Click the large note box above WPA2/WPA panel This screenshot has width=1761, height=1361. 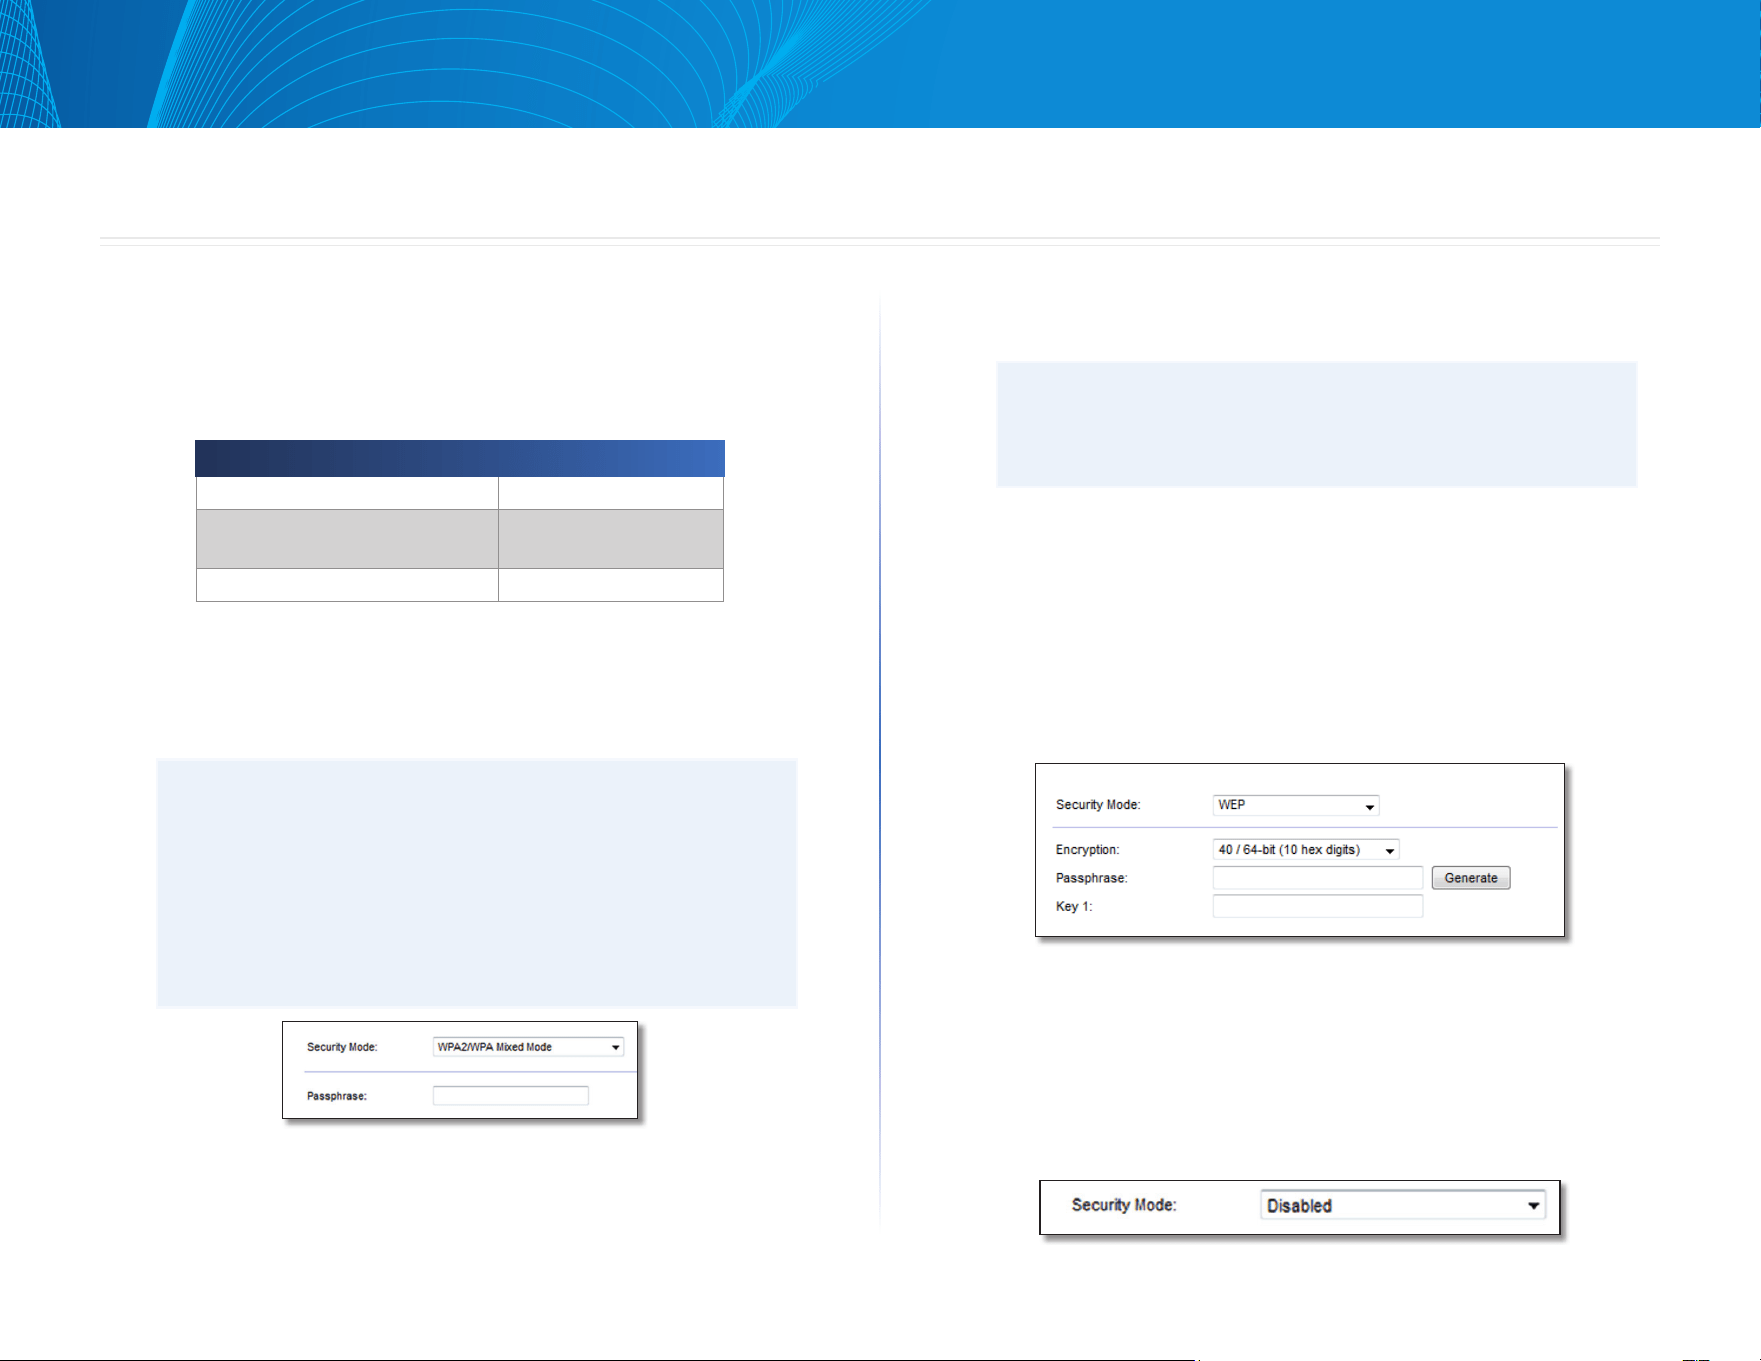[x=476, y=882]
